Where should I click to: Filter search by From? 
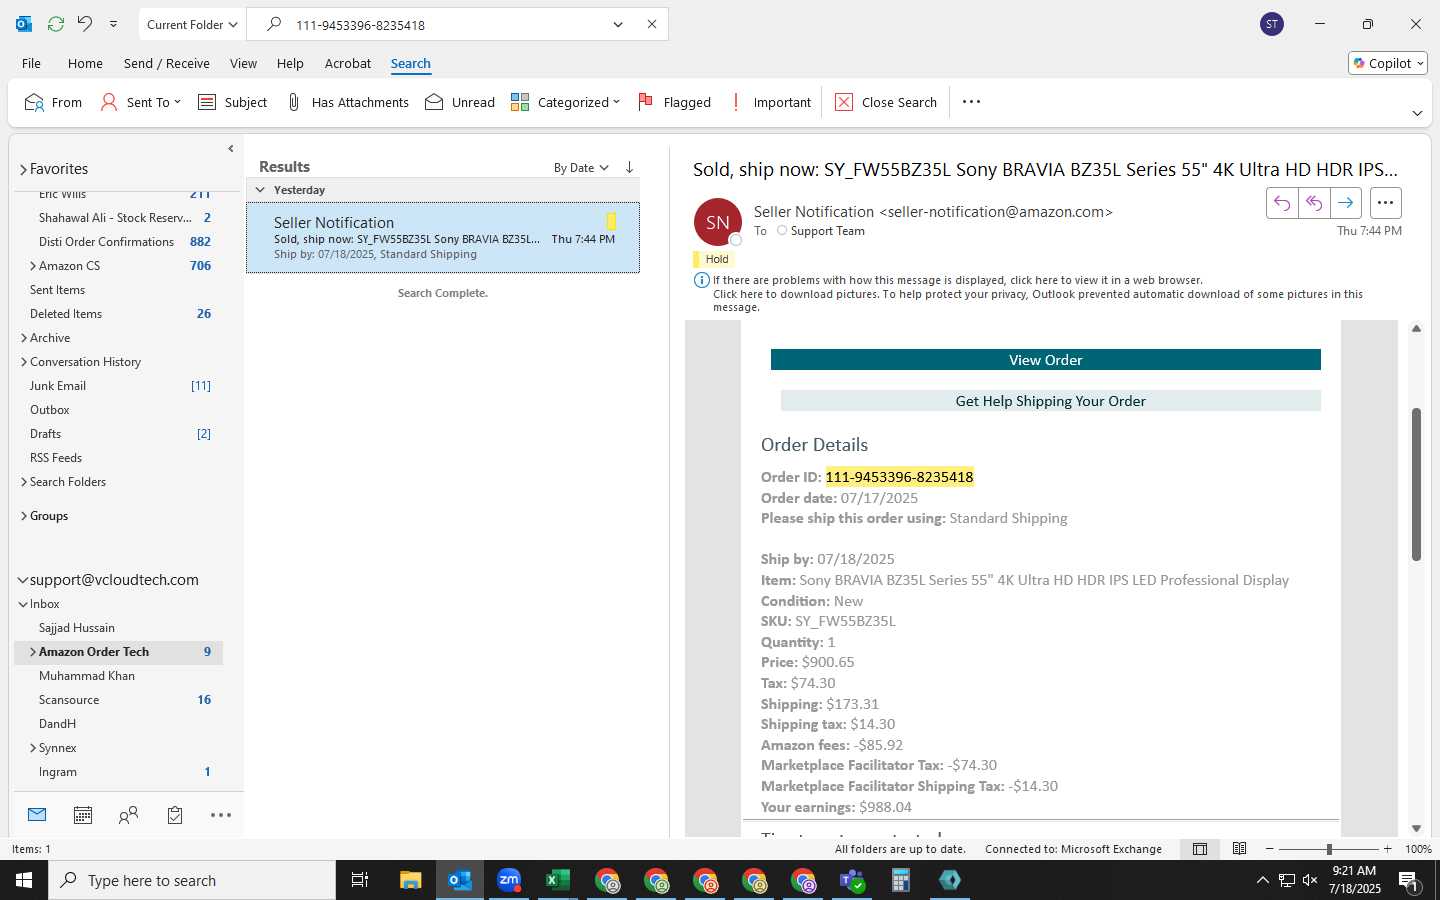pyautogui.click(x=53, y=102)
